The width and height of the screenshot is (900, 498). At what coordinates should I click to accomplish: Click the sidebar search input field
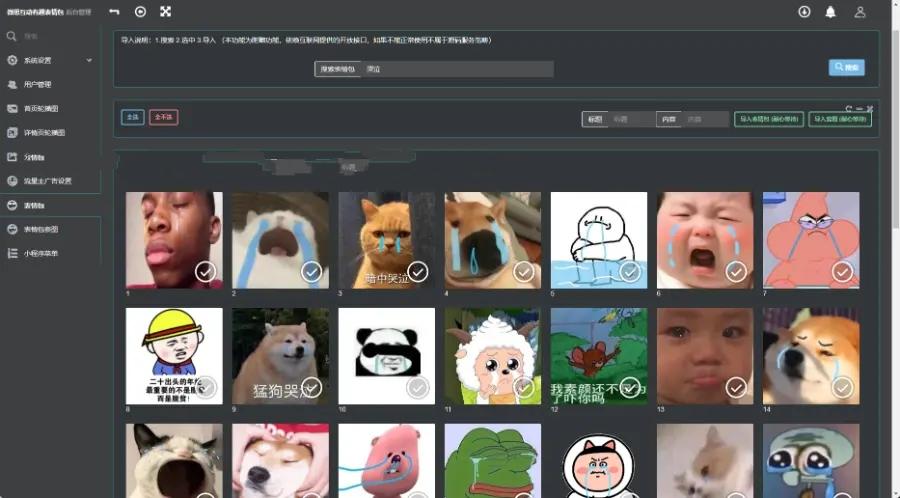[x=57, y=36]
